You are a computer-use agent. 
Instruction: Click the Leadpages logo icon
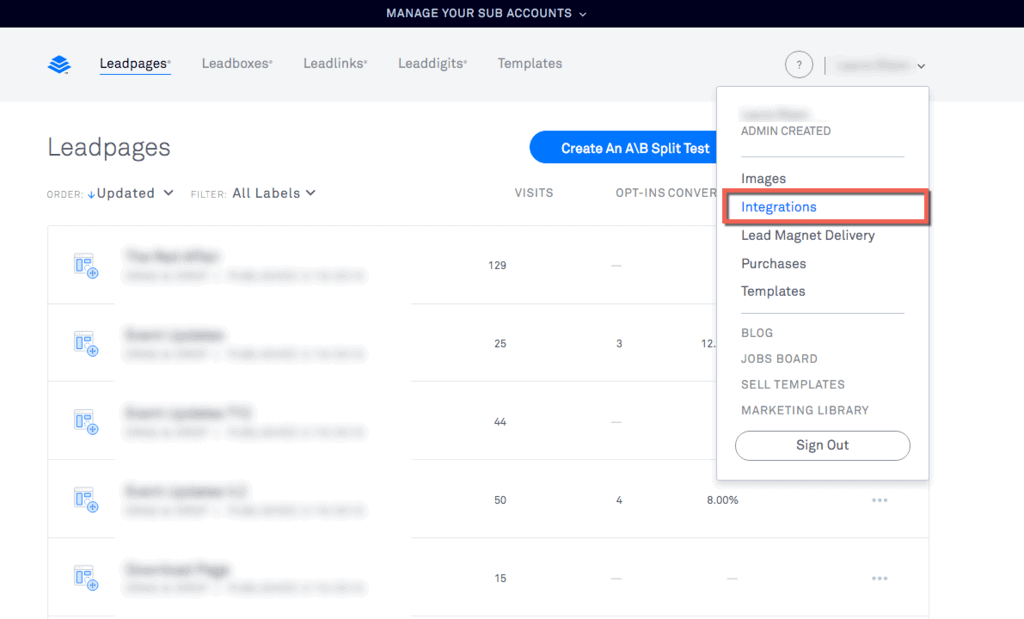point(58,63)
